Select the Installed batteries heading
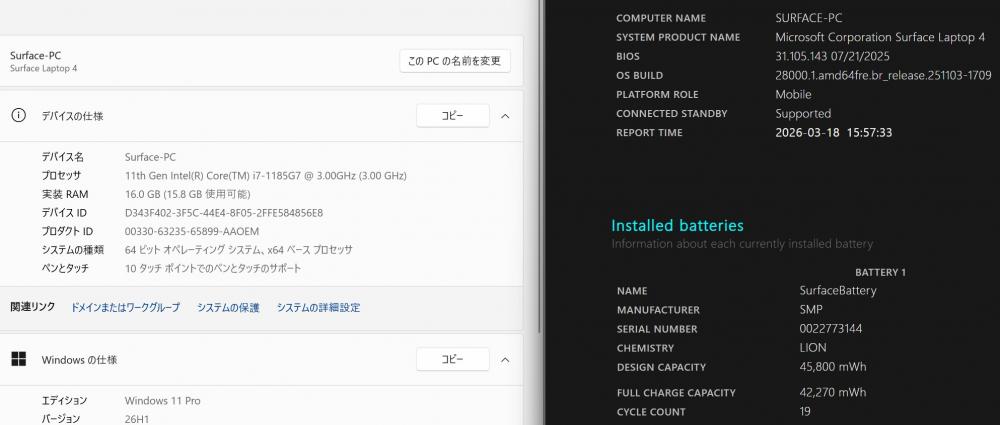1000x425 pixels. 677,225
